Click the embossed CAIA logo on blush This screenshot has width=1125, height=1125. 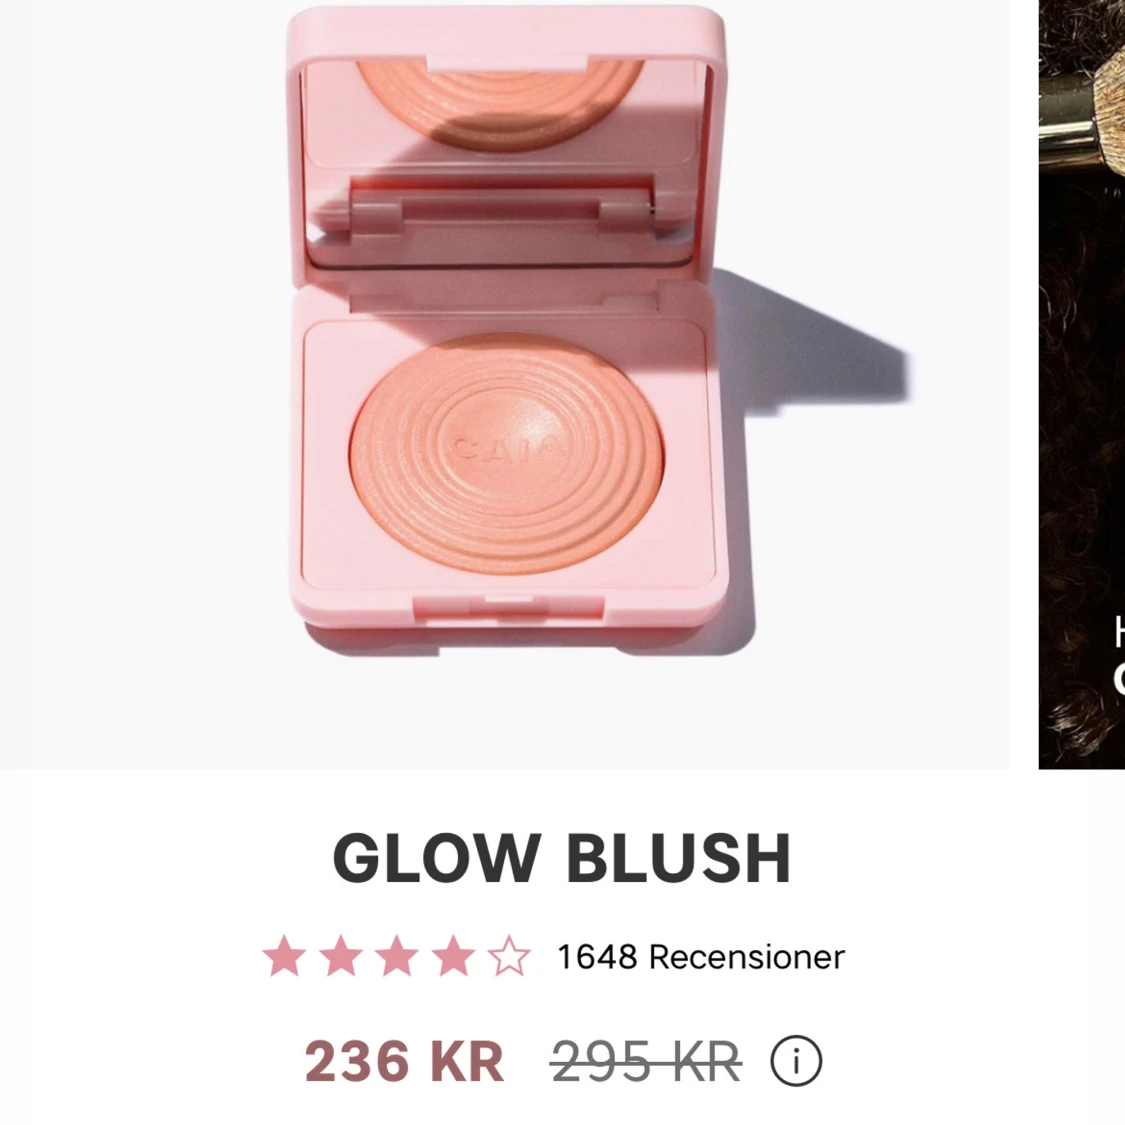coord(507,448)
